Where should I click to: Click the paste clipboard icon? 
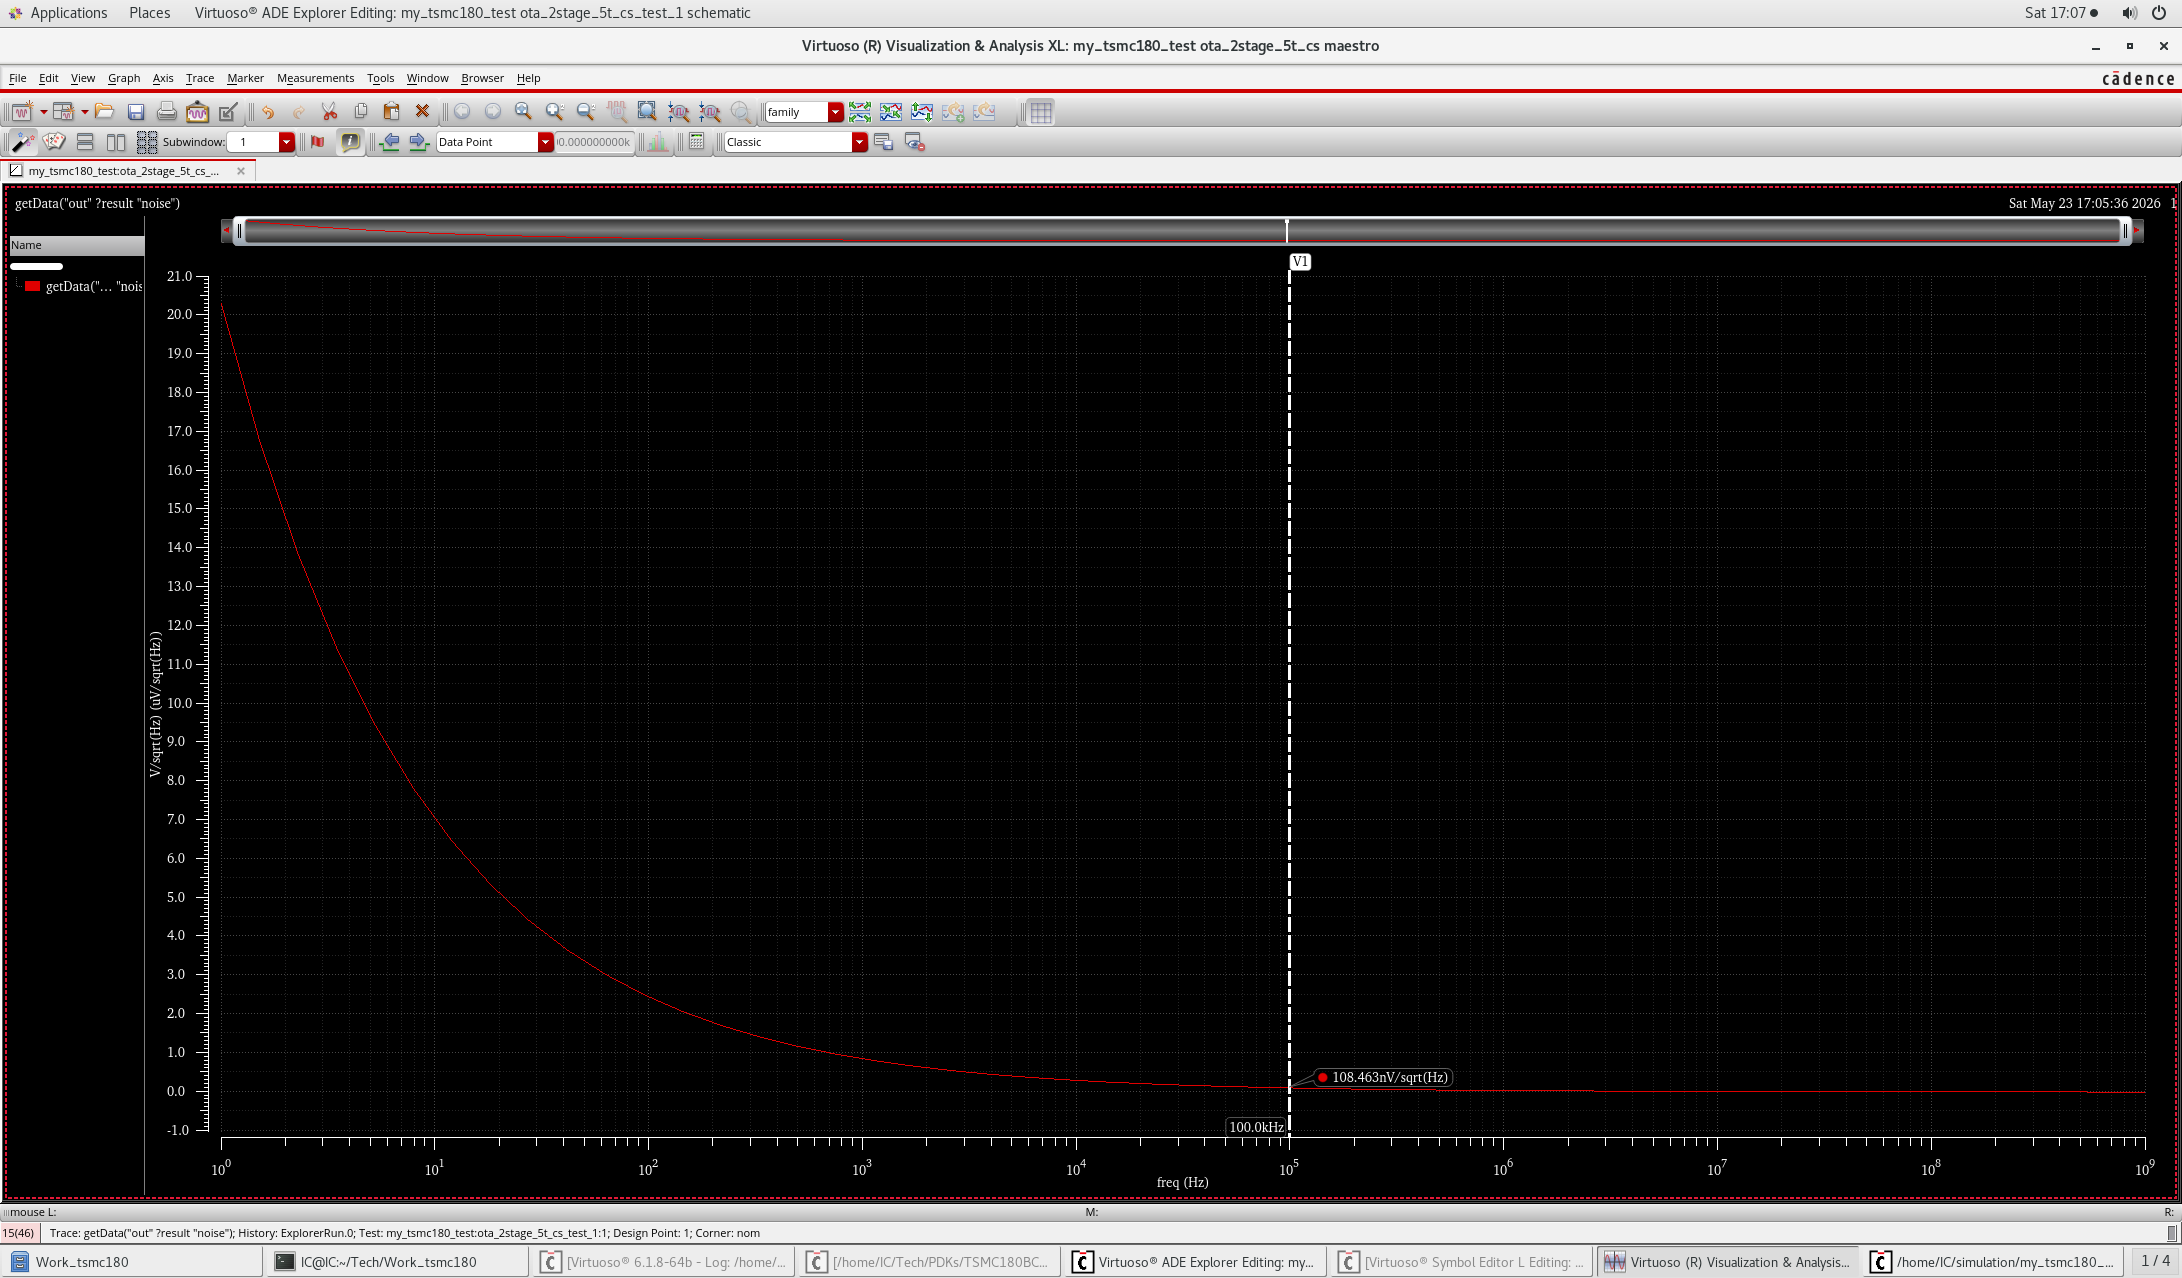coord(391,112)
